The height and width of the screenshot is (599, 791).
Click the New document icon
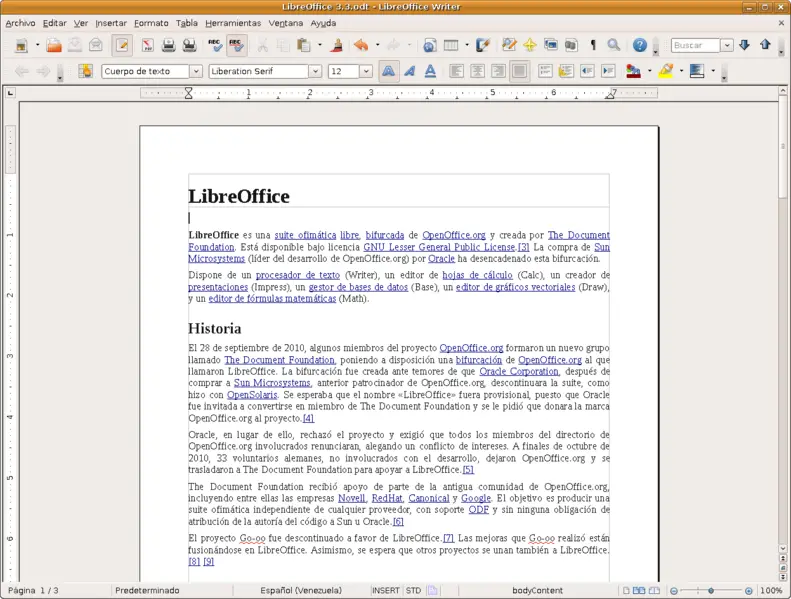pos(21,45)
